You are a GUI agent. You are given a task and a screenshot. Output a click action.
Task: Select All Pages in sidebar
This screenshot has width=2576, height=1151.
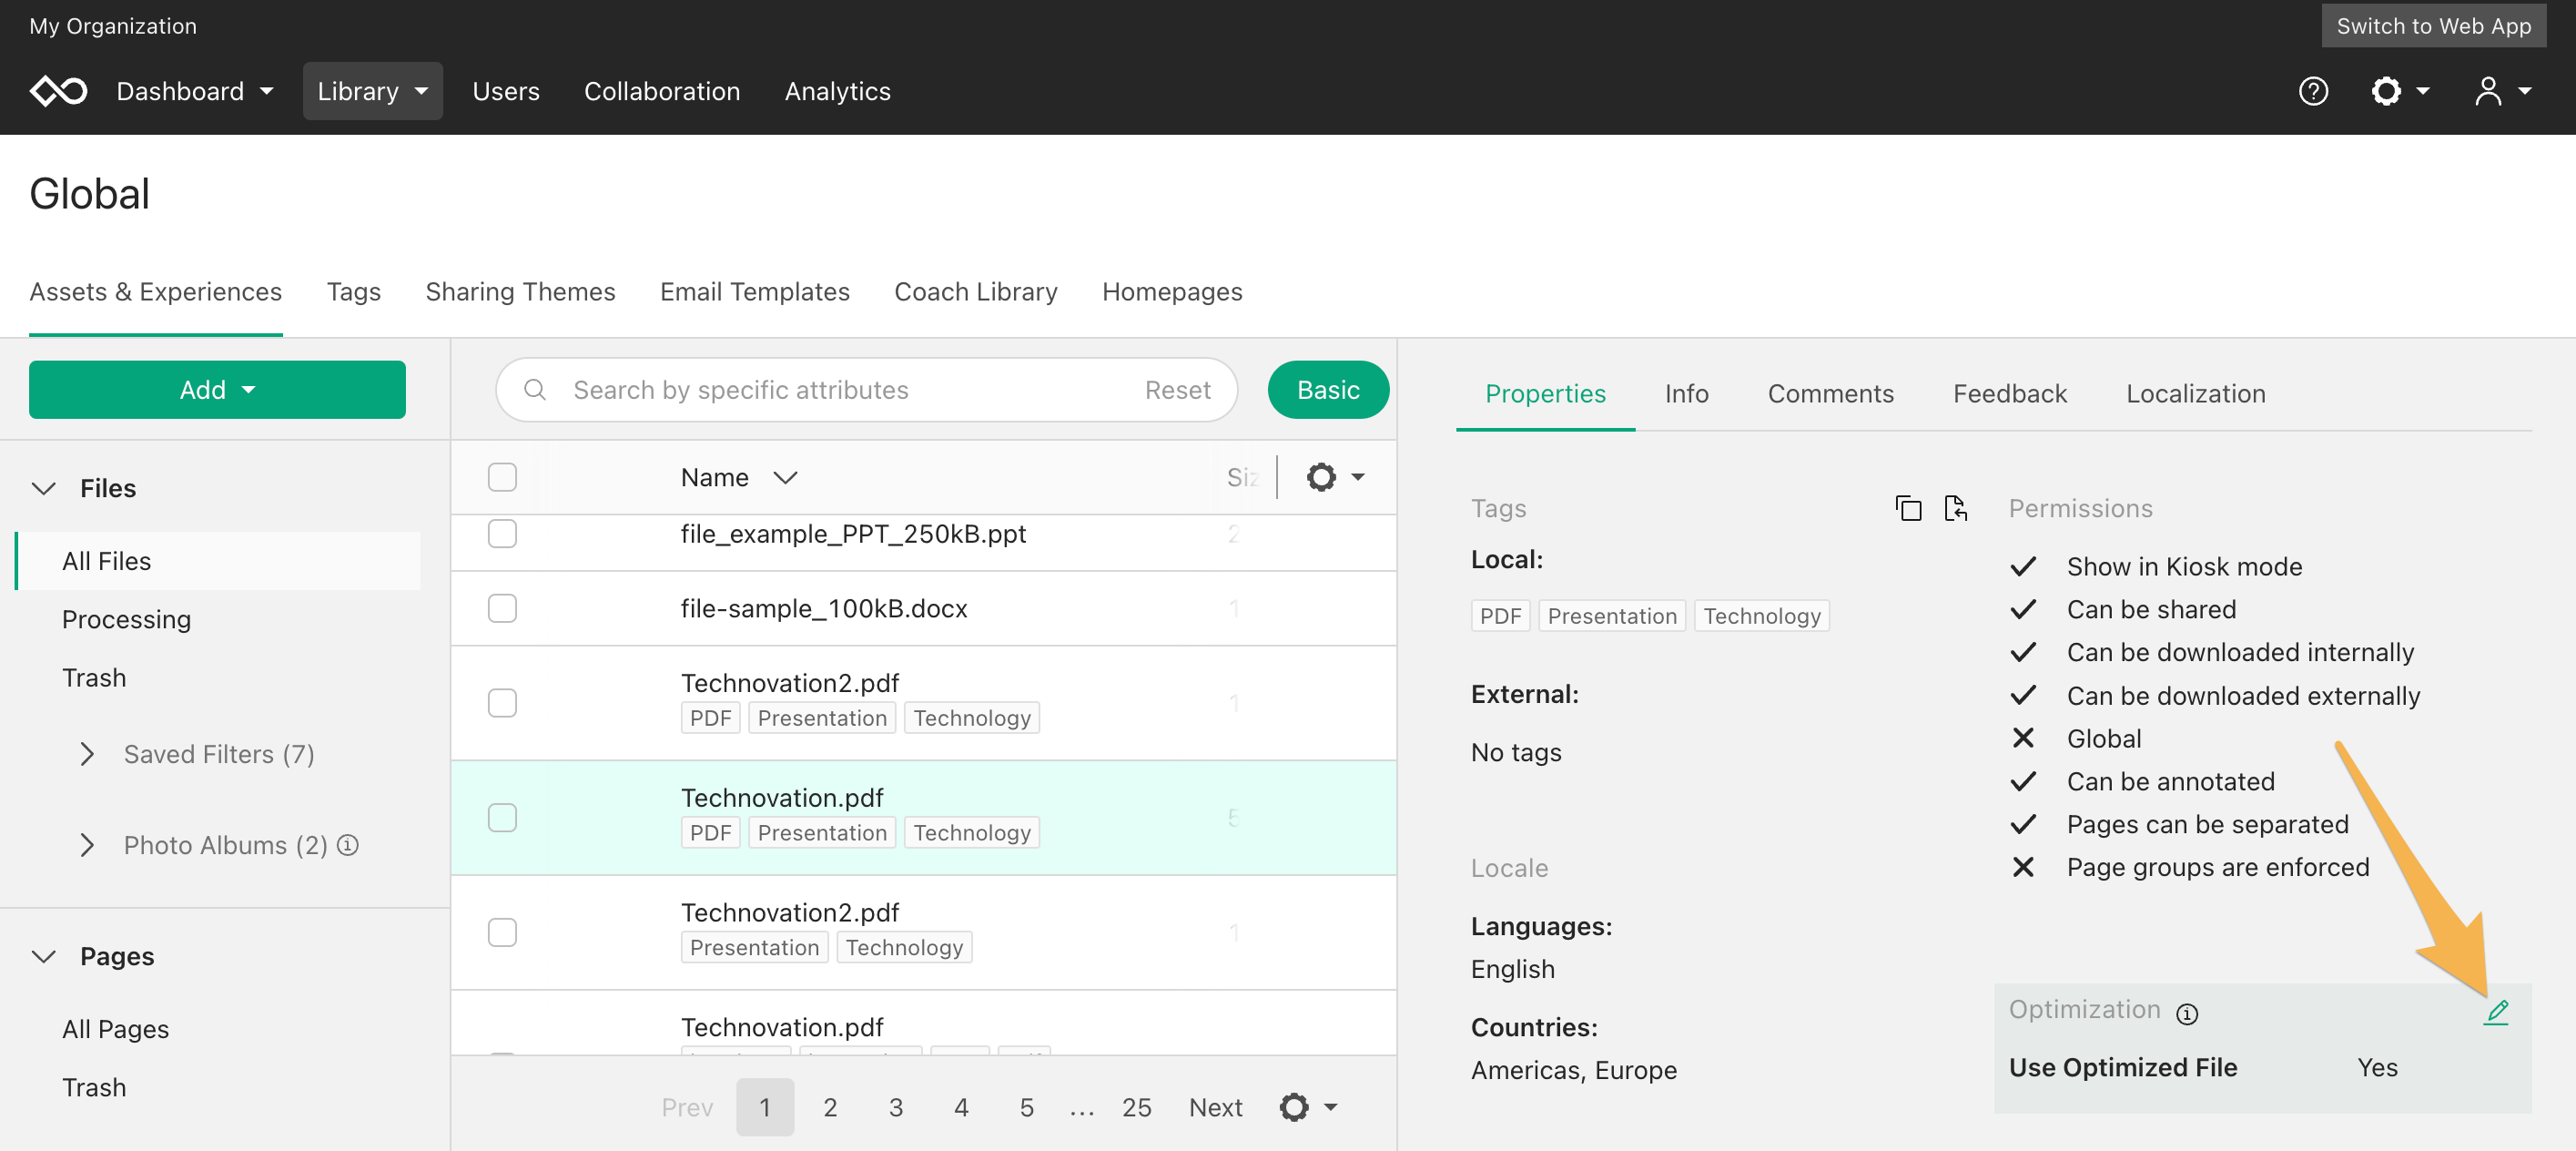click(115, 1029)
